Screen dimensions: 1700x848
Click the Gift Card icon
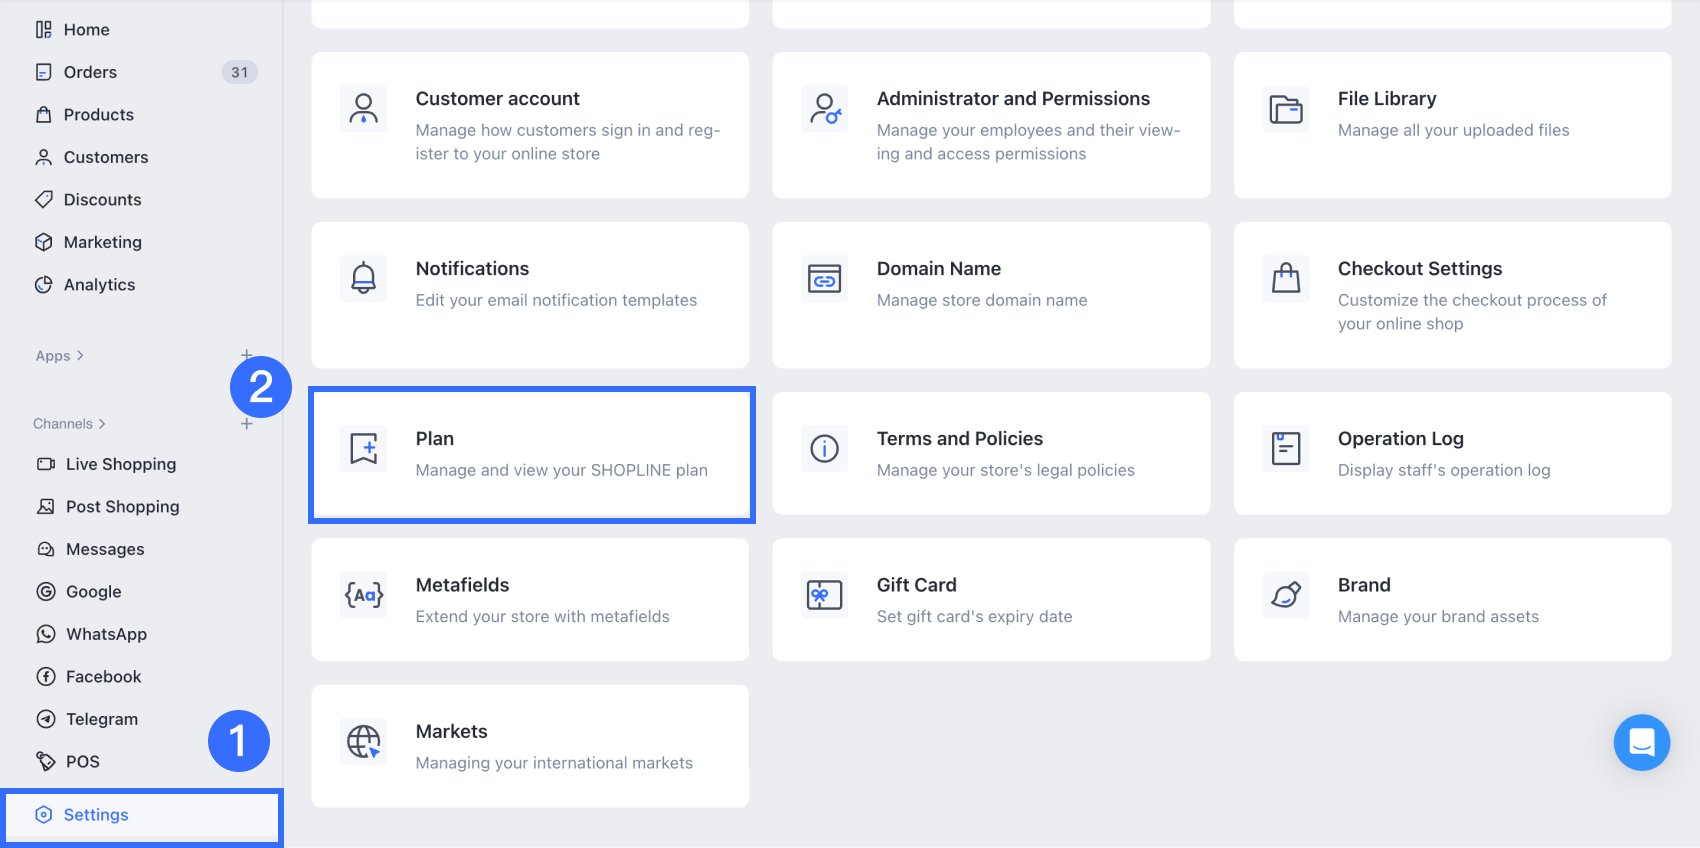[x=825, y=595]
